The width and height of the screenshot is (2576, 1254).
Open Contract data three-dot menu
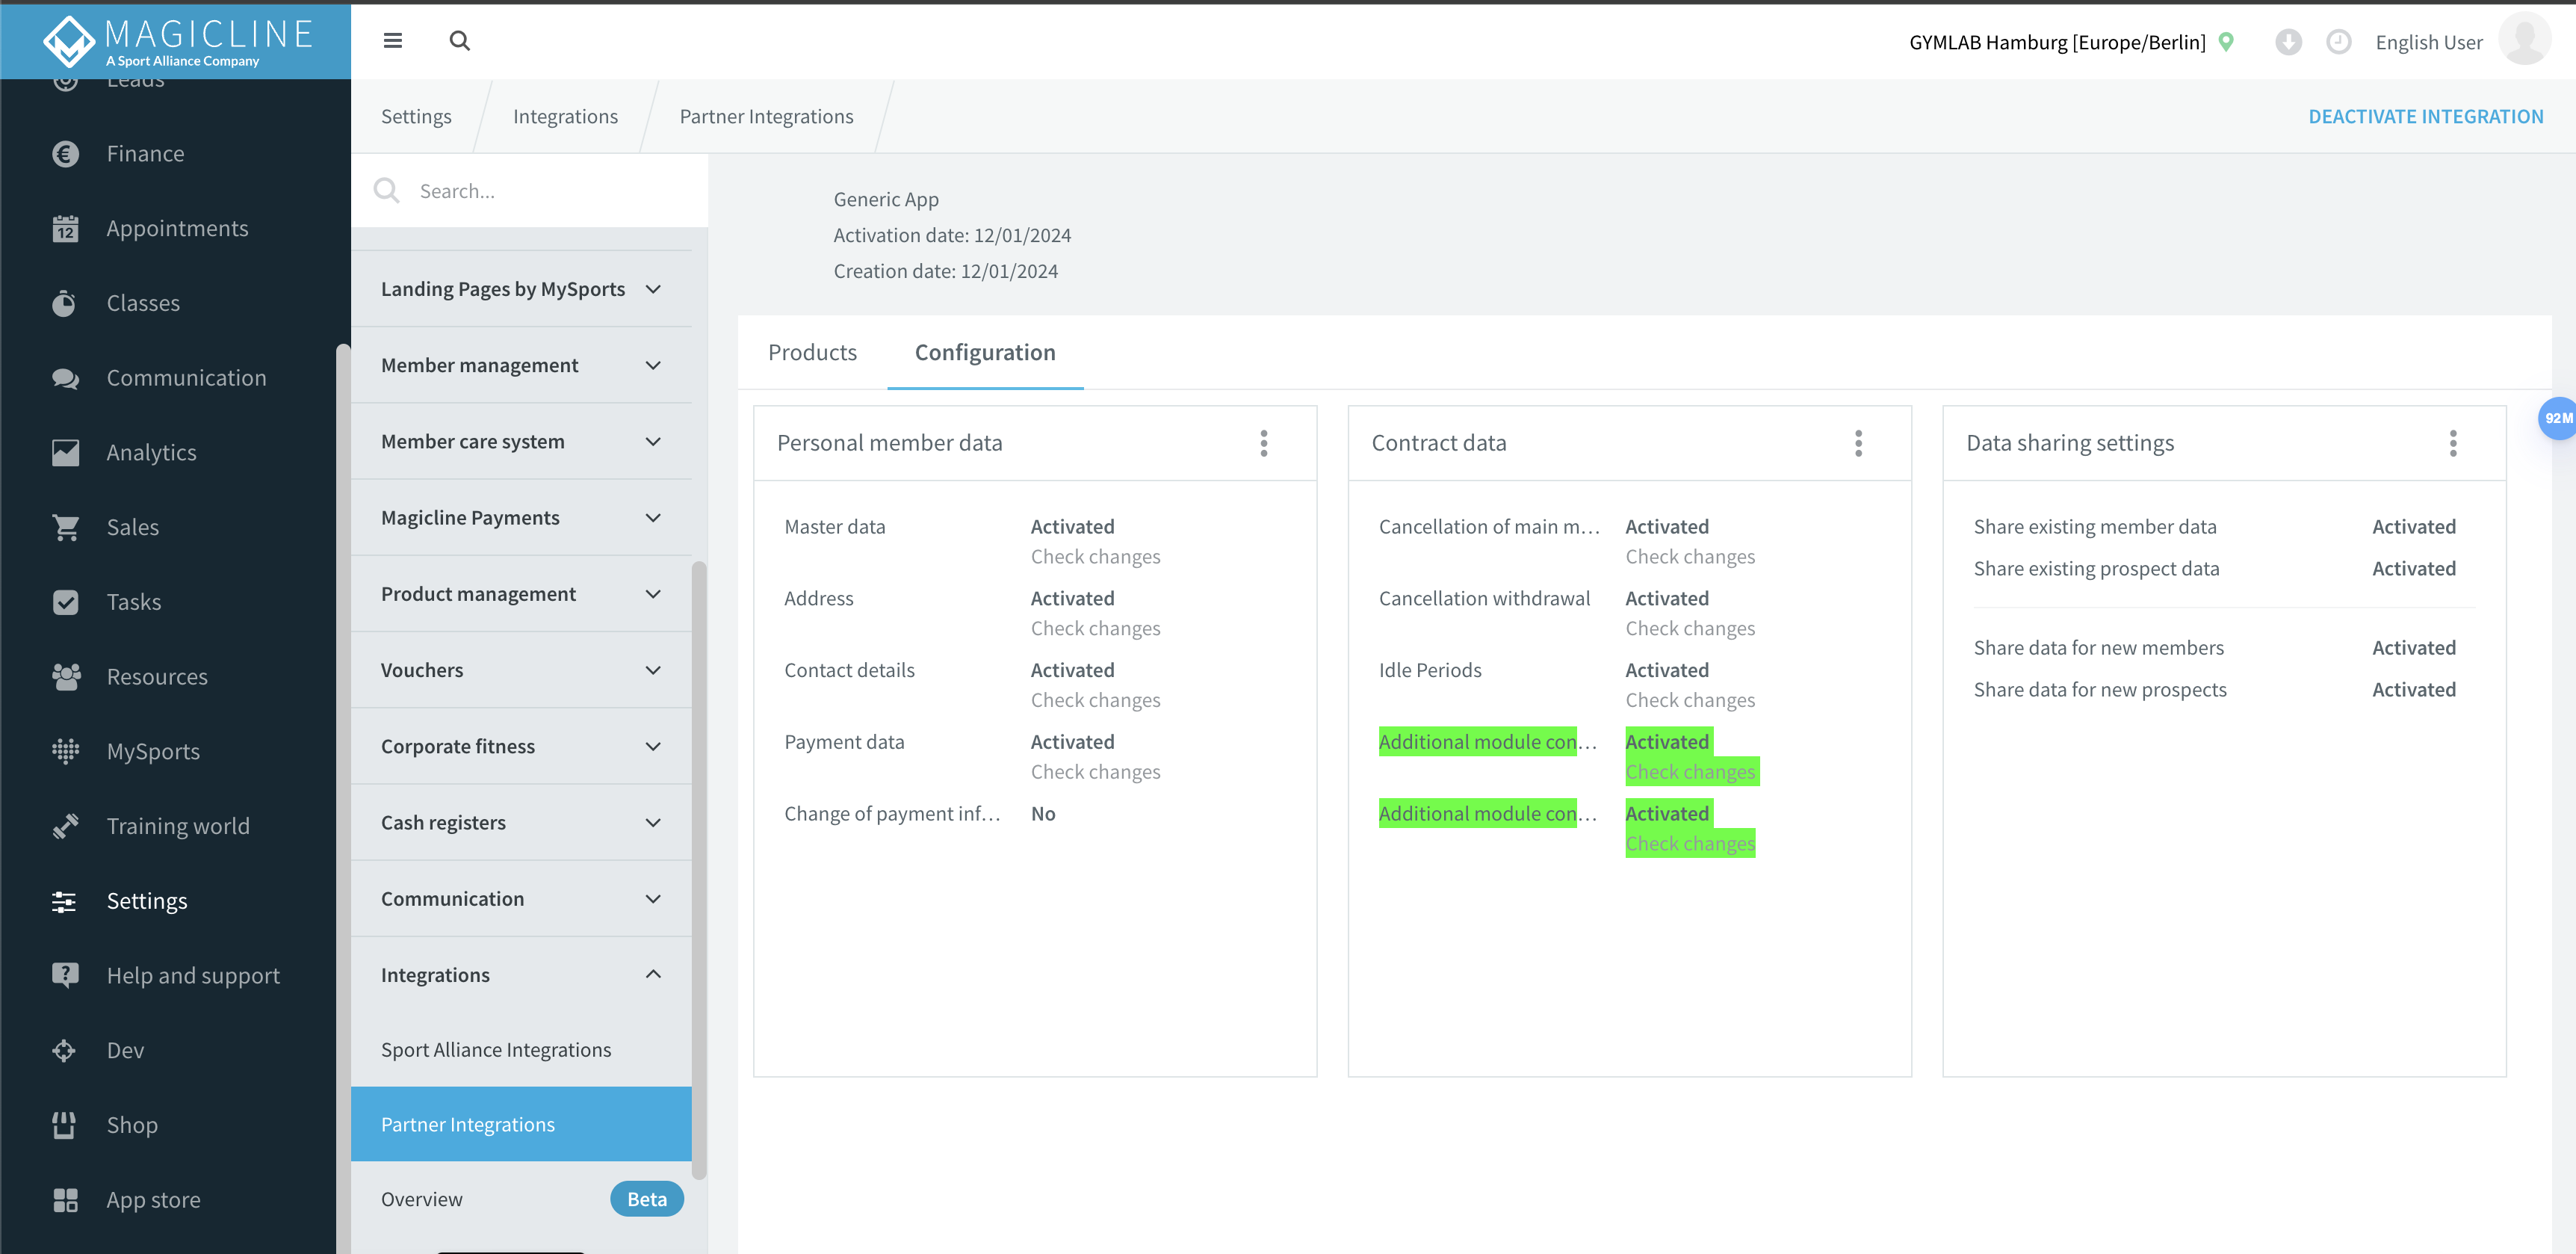[1858, 442]
